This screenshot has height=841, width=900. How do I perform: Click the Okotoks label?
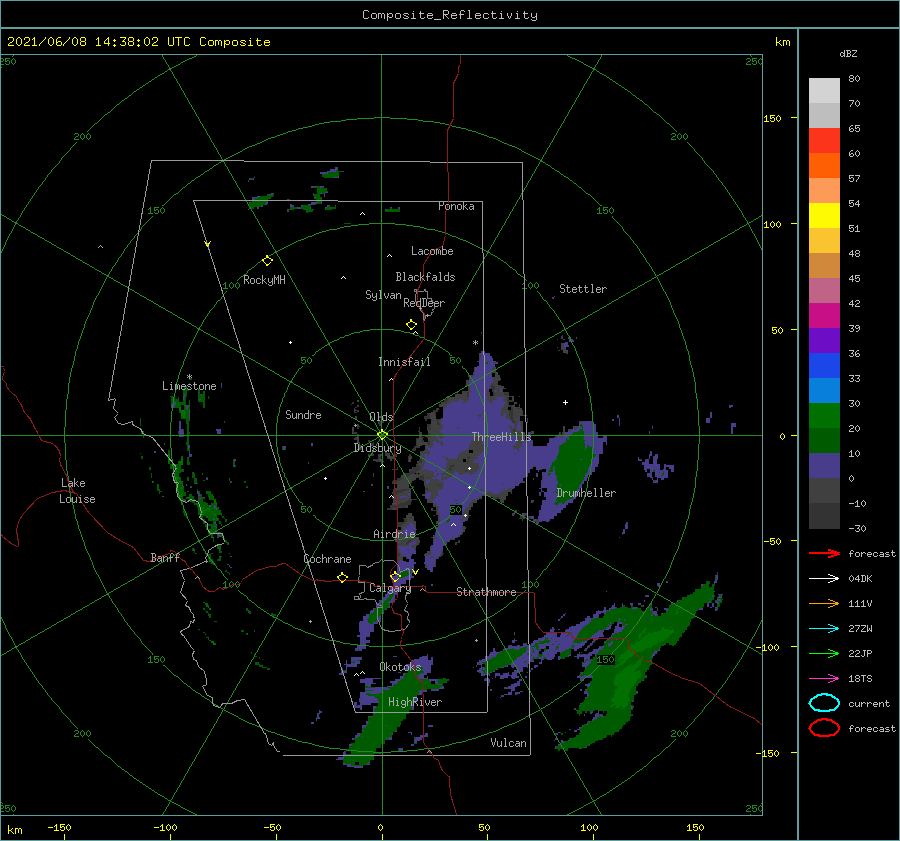coord(400,667)
